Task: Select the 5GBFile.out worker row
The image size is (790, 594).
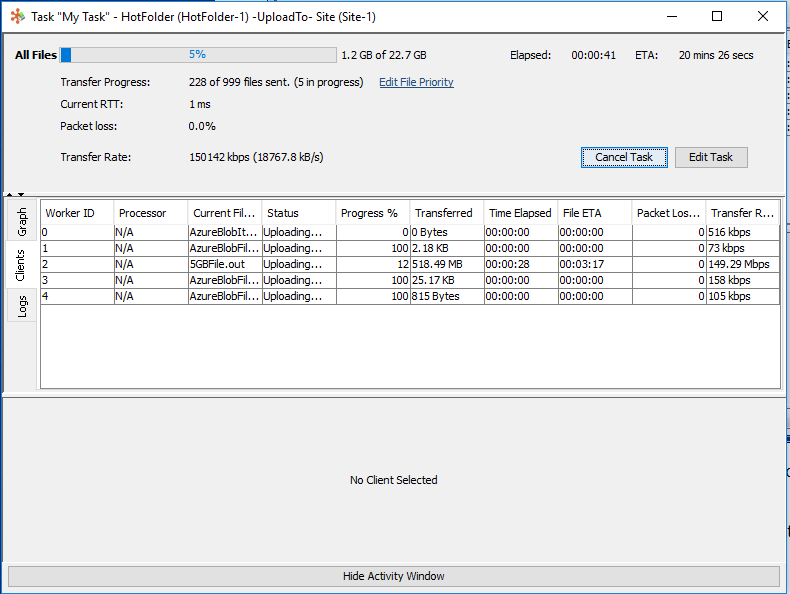Action: [x=224, y=264]
